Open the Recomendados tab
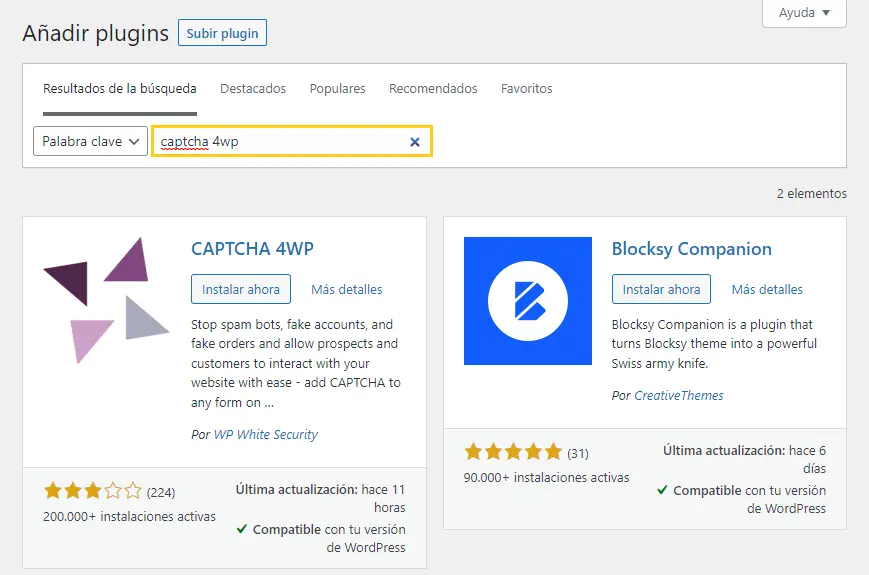This screenshot has width=869, height=575. click(x=433, y=89)
